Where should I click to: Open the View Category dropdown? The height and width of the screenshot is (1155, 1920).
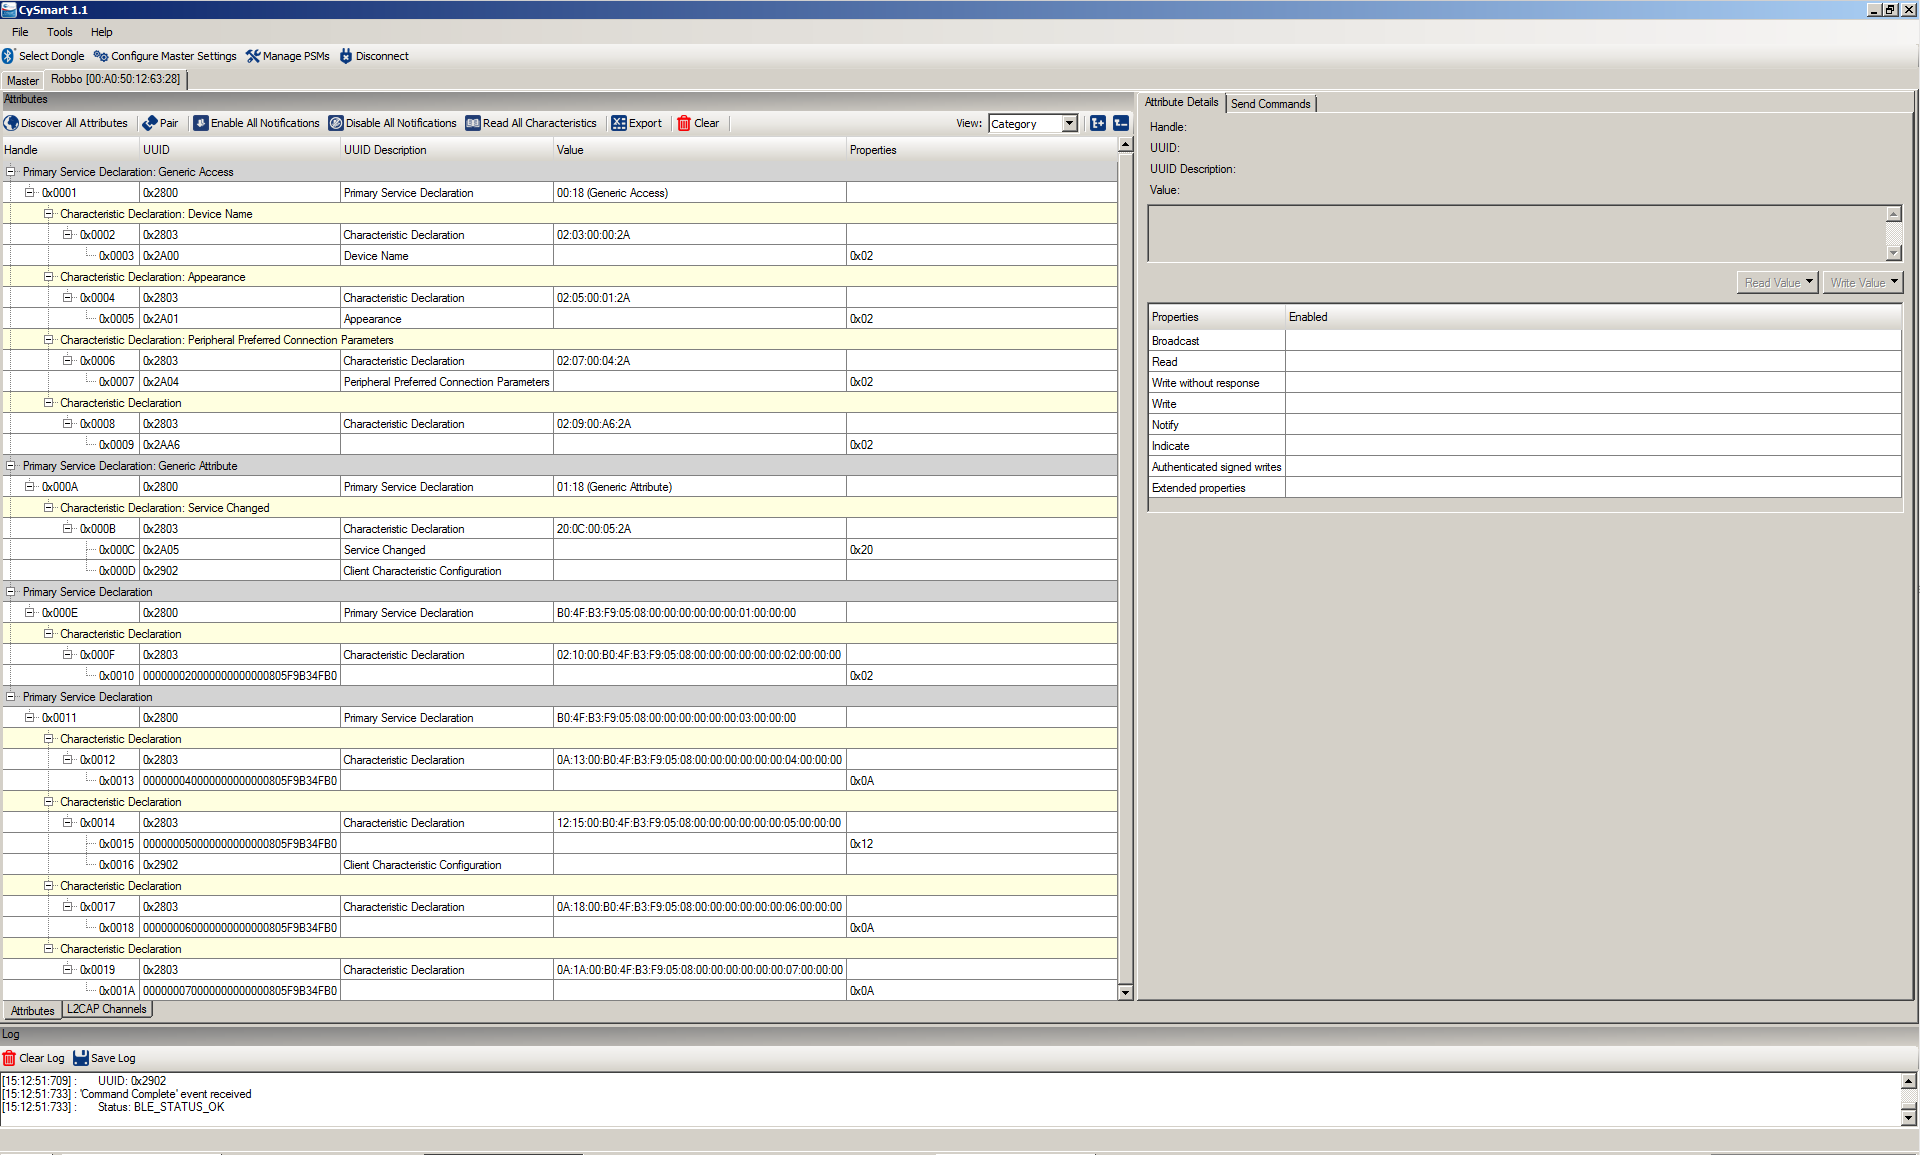click(x=1069, y=124)
